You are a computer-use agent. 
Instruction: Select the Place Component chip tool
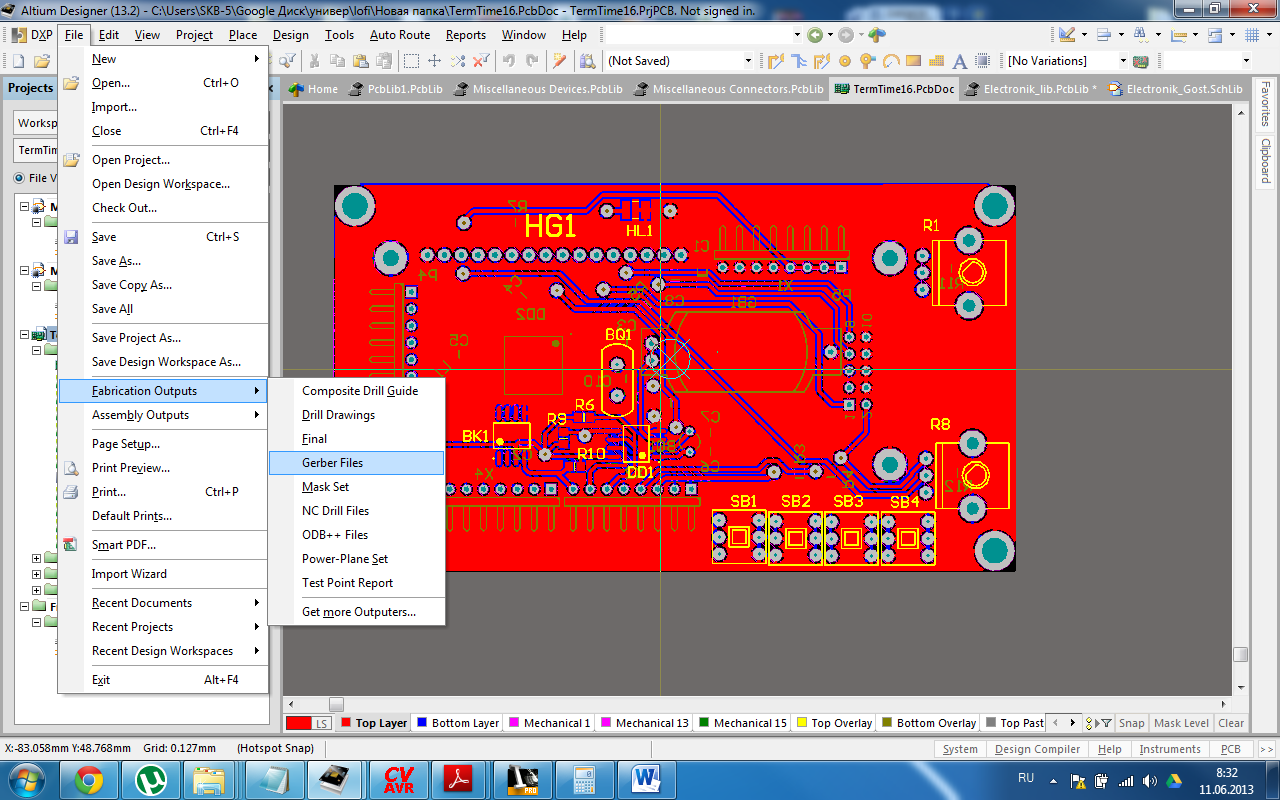[982, 61]
